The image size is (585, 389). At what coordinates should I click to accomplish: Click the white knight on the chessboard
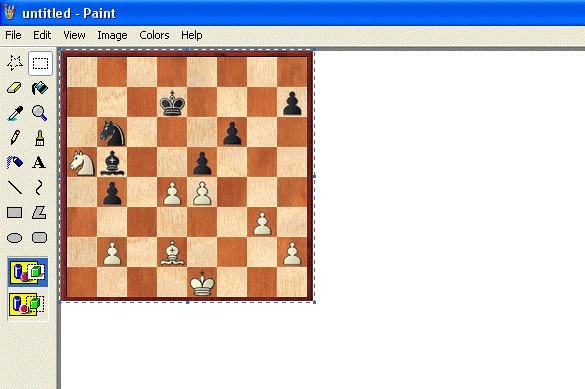pos(82,163)
